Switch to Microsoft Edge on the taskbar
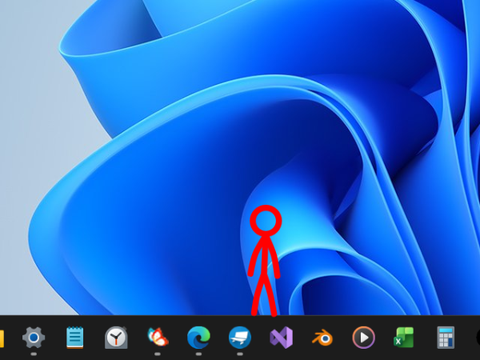Image resolution: width=480 pixels, height=360 pixels. [199, 337]
